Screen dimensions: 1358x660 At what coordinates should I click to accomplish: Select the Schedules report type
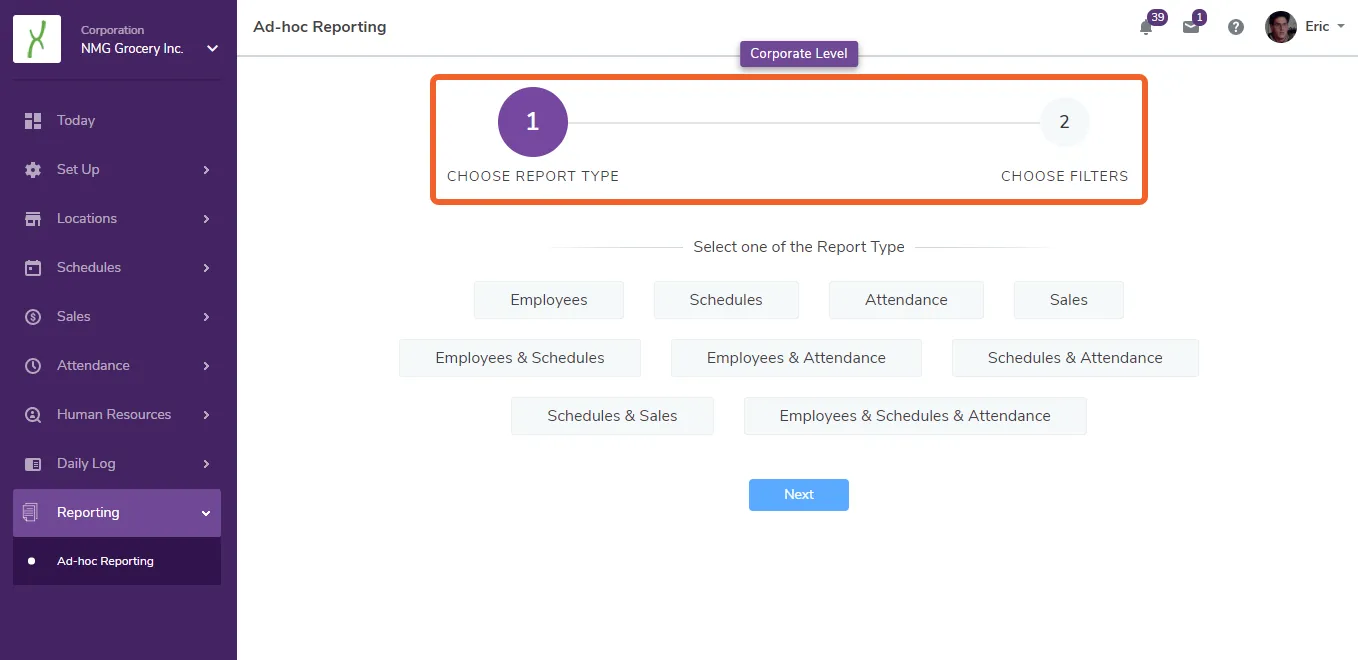coord(726,300)
